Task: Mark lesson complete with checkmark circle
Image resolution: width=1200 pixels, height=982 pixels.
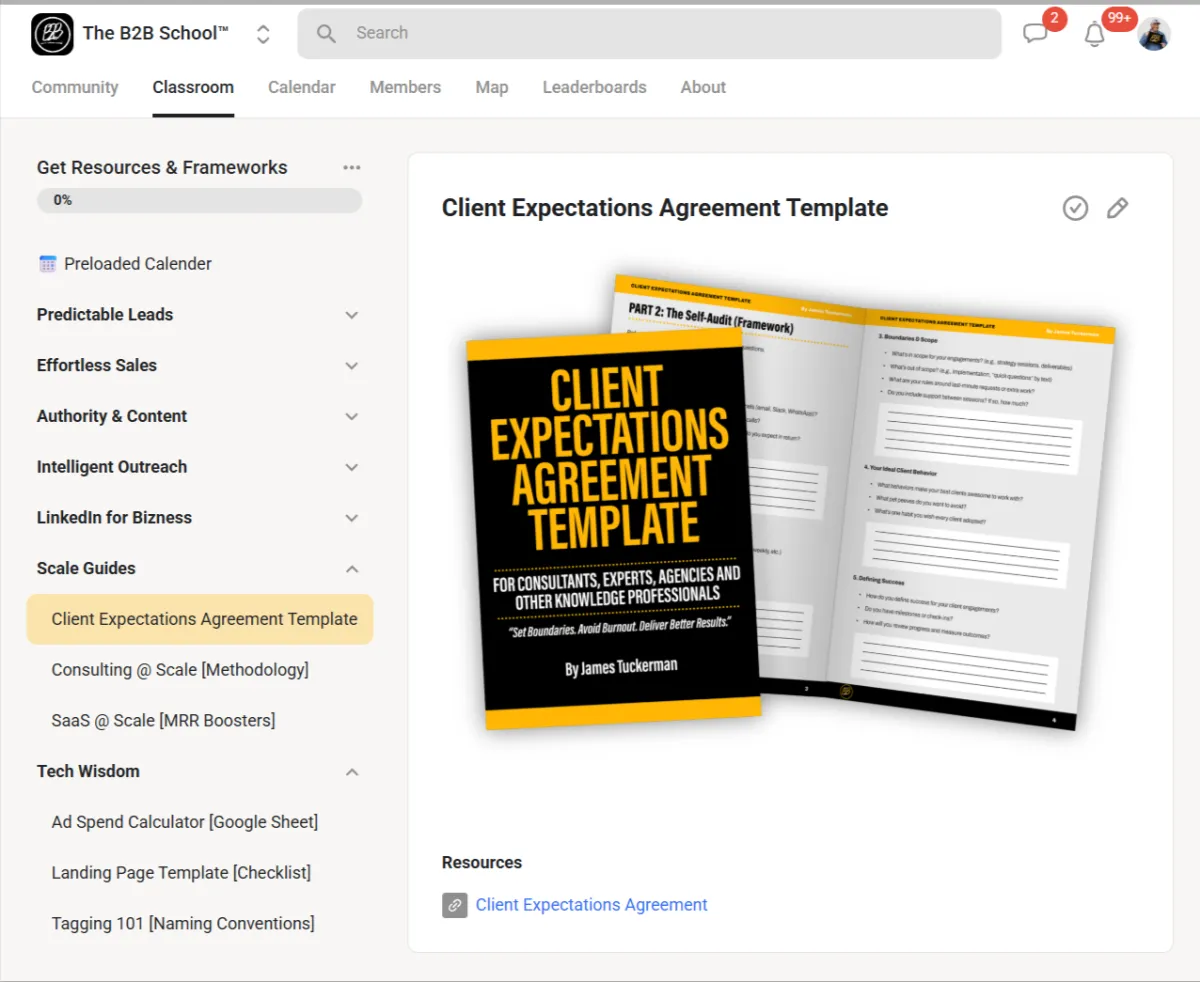Action: 1075,208
